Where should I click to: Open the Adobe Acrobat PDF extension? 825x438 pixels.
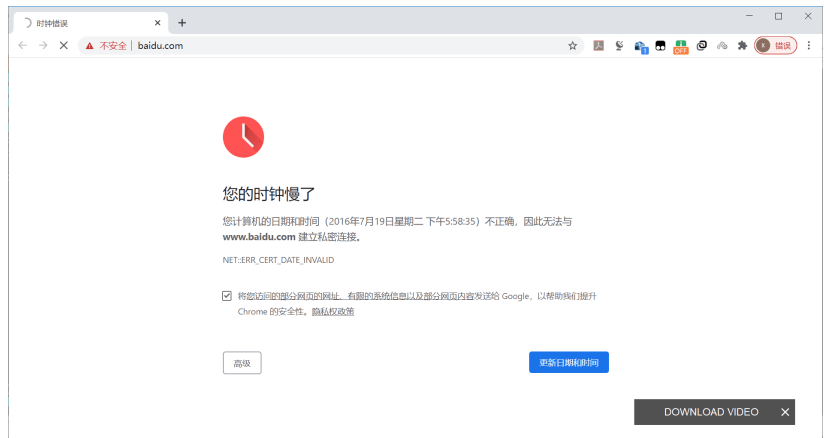pos(598,46)
